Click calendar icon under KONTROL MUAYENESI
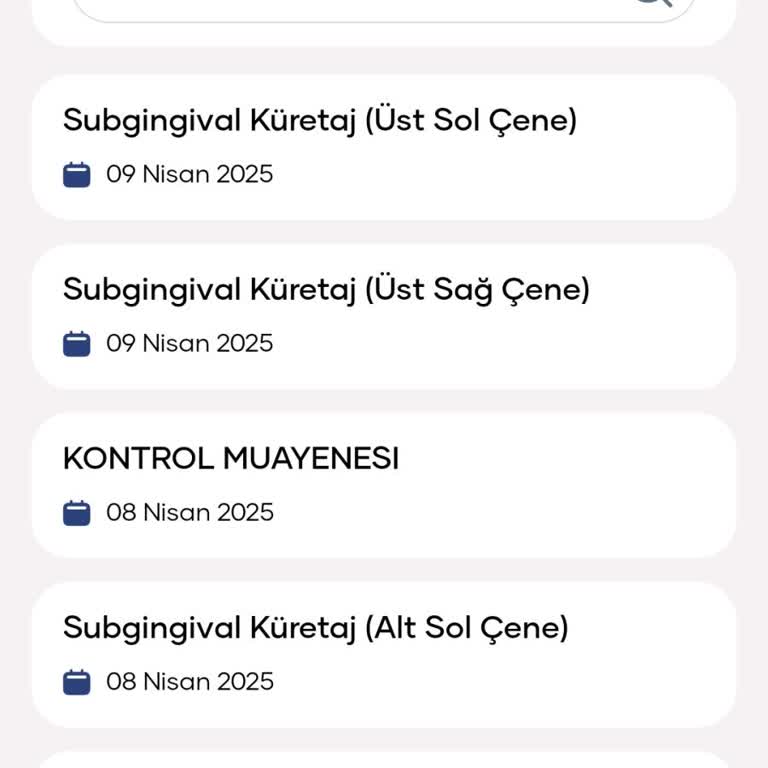The image size is (768, 768). [77, 513]
